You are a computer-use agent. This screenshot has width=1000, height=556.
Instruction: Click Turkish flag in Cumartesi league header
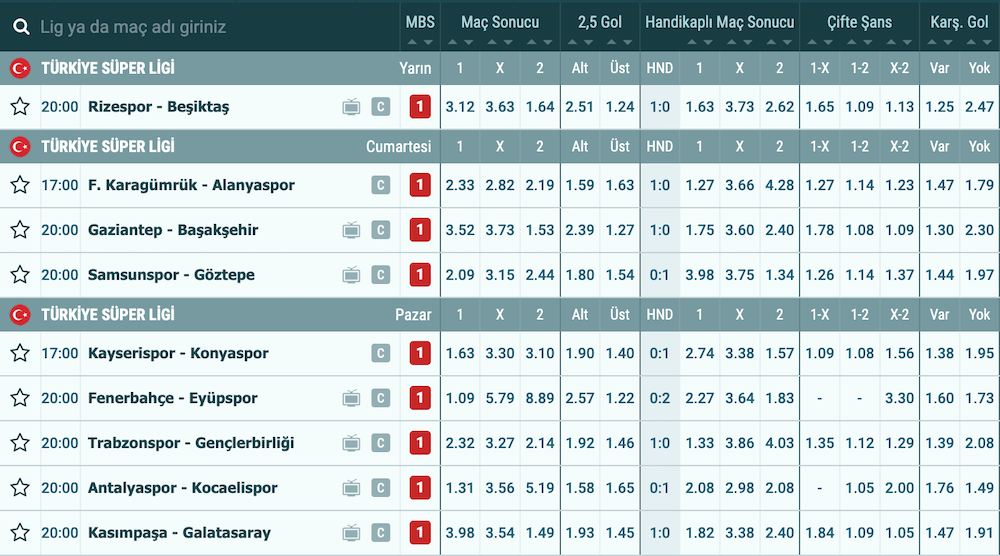click(20, 147)
